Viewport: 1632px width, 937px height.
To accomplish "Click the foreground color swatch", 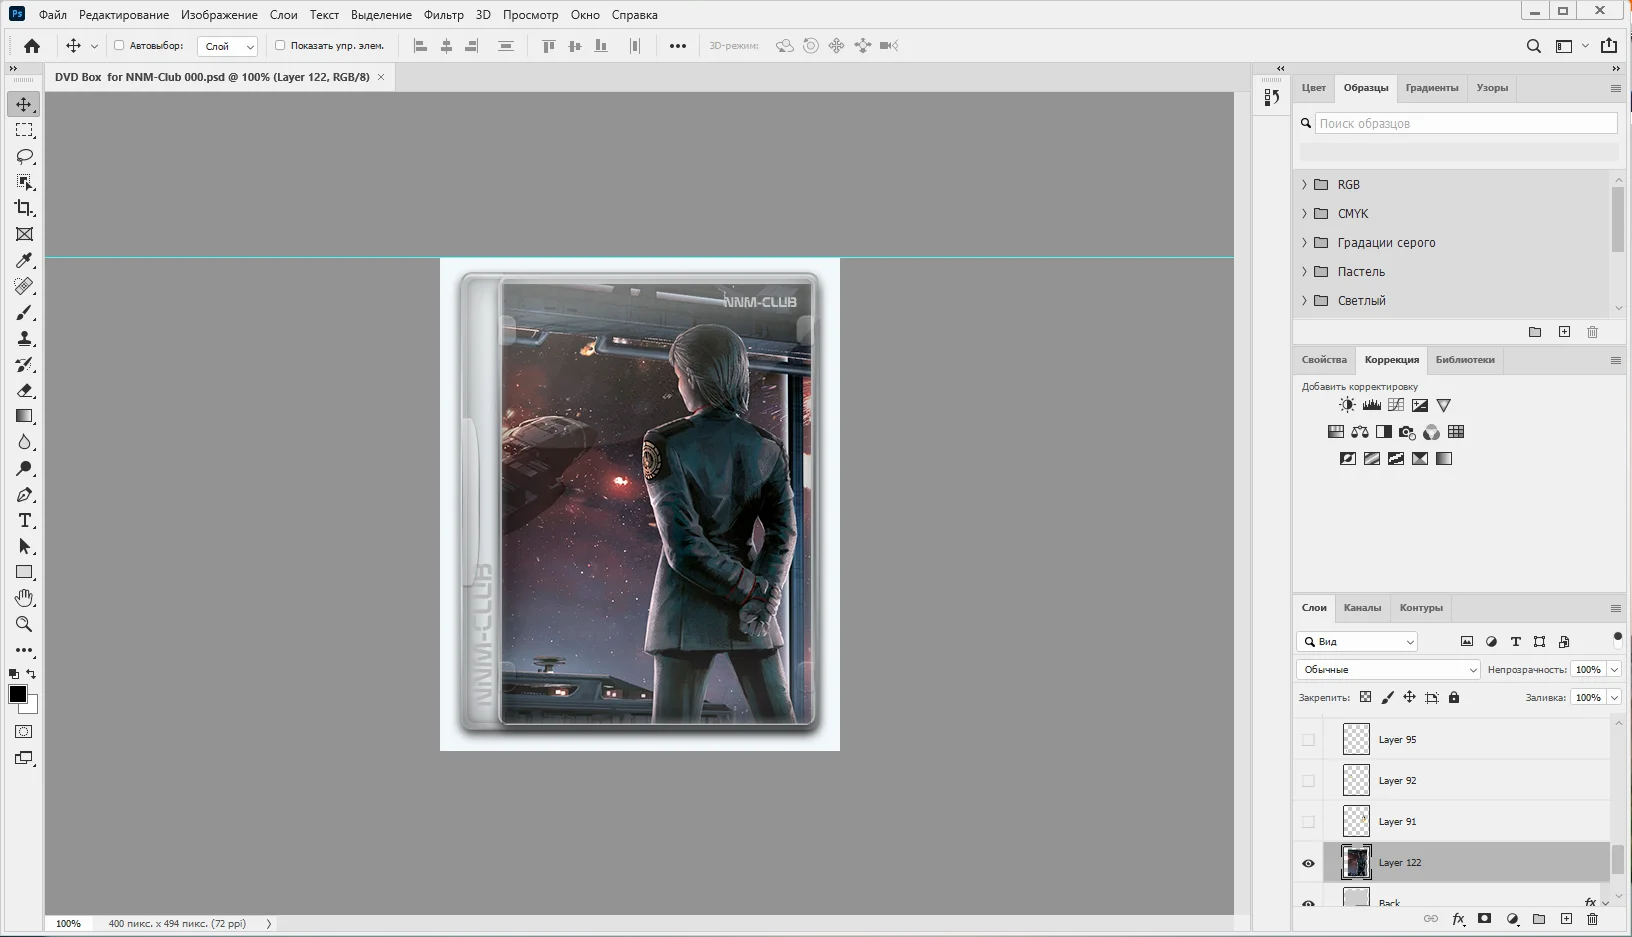I will [x=18, y=694].
